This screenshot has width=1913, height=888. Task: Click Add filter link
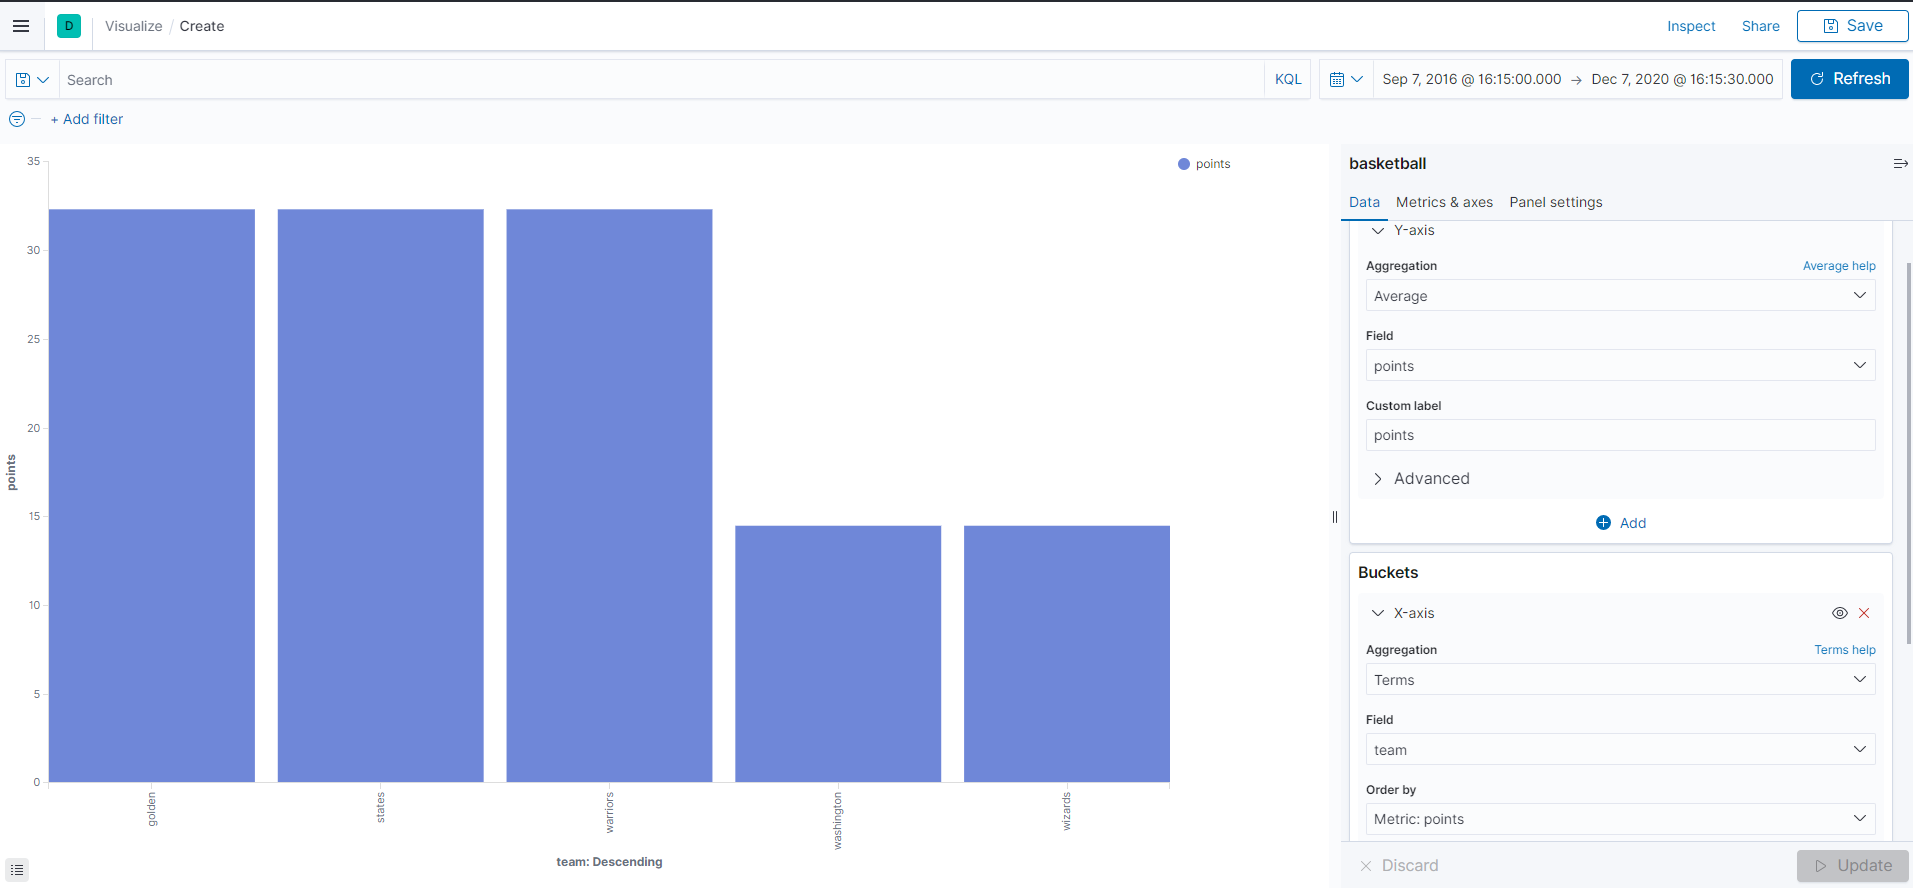coord(87,119)
